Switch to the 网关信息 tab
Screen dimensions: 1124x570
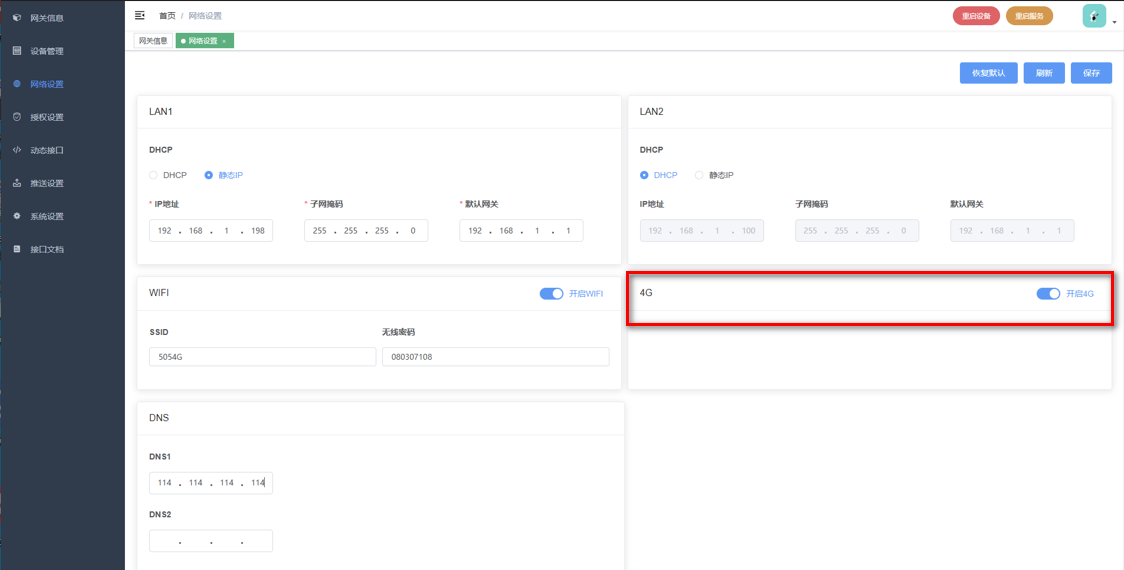[153, 41]
